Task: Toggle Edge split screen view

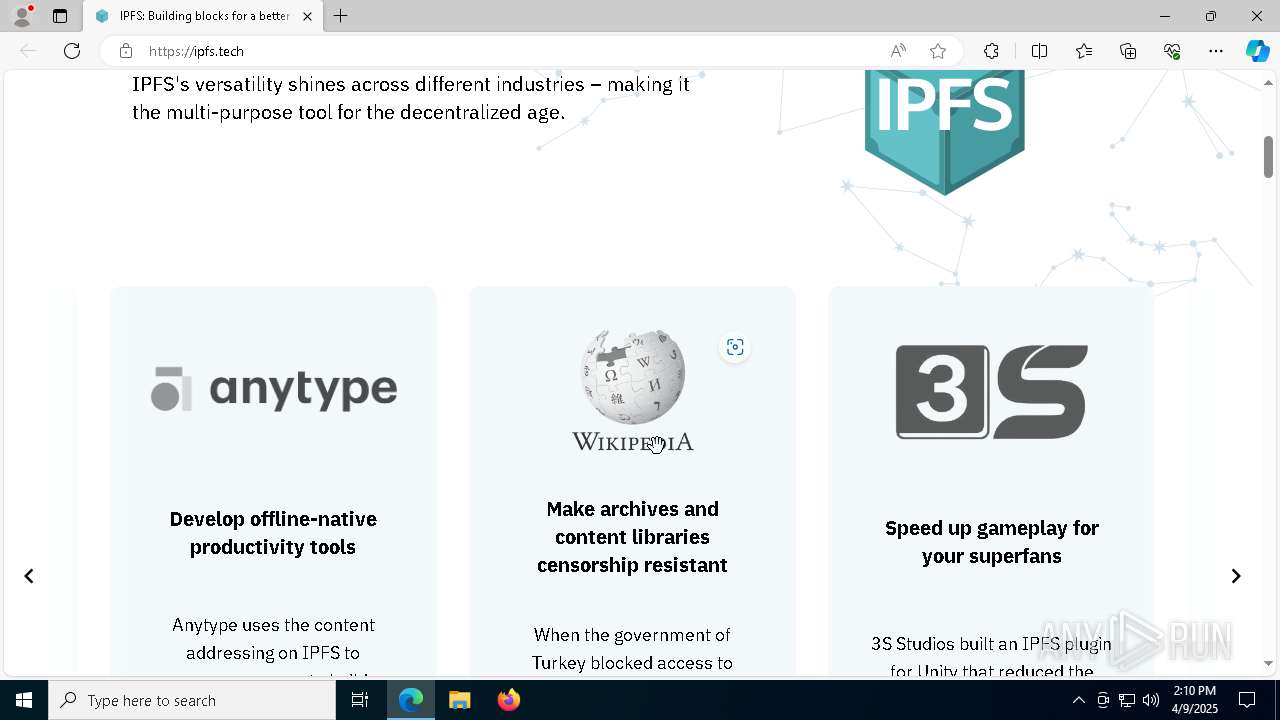Action: point(1039,51)
